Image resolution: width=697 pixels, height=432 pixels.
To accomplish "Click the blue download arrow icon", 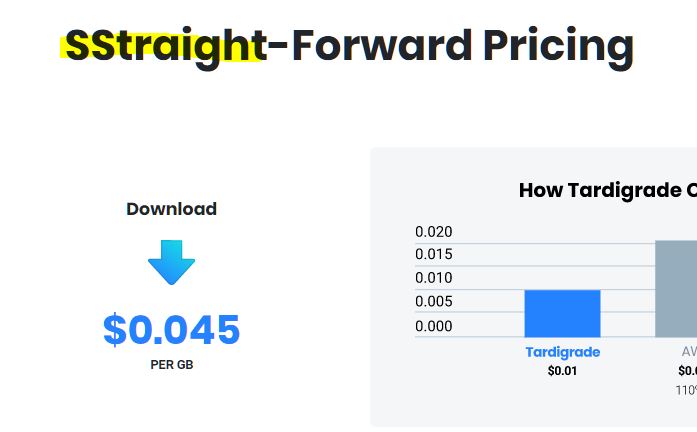I will click(x=171, y=262).
